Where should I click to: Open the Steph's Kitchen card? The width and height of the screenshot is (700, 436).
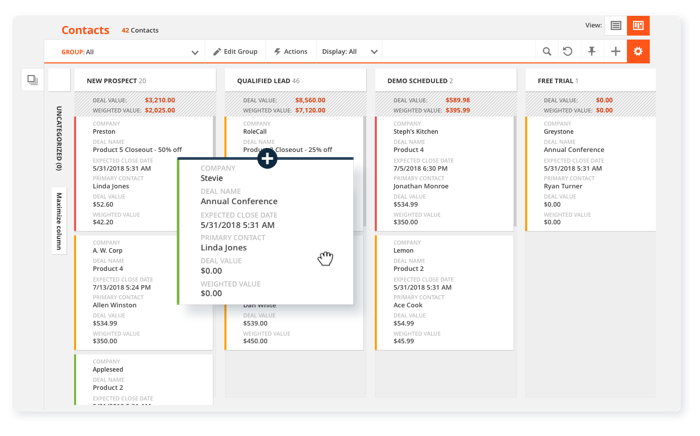point(445,174)
